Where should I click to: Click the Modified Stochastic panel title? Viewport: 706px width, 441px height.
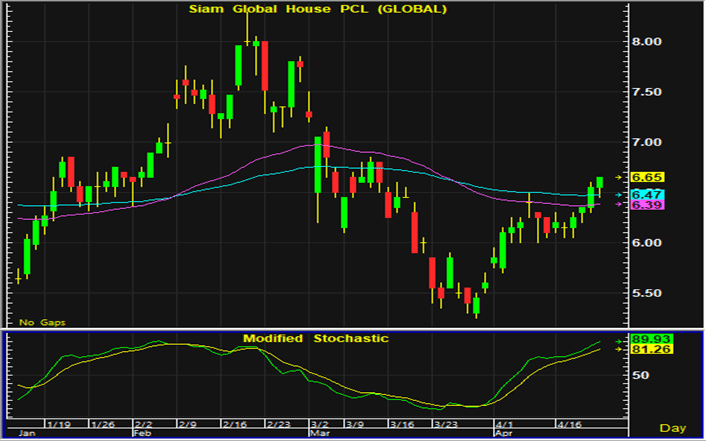(316, 339)
